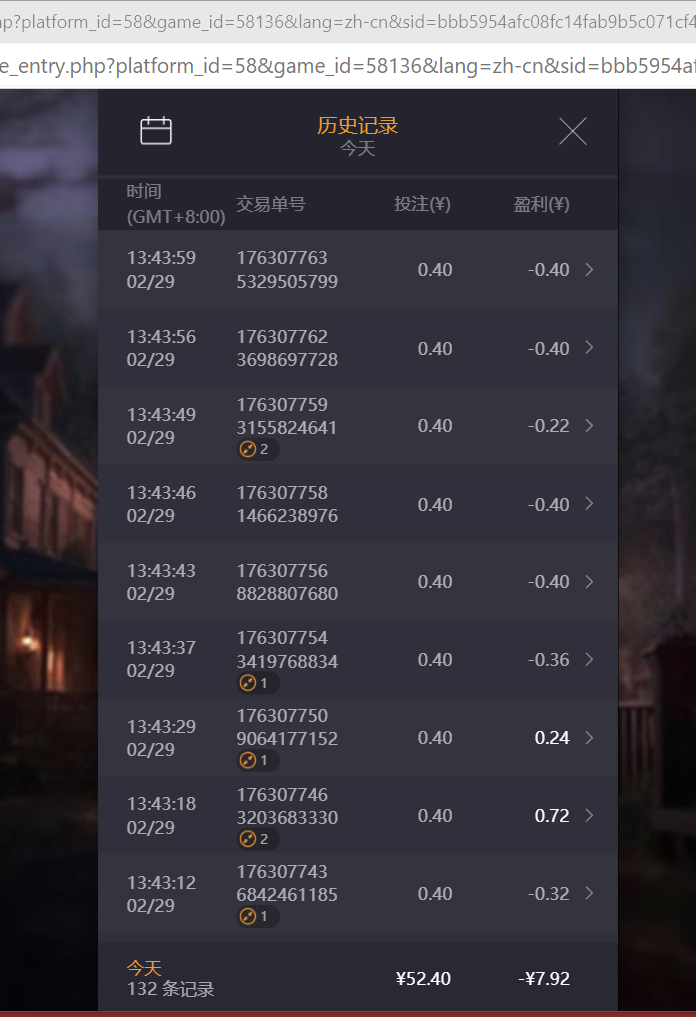Viewport: 696px width, 1017px height.
Task: Click the 盈利(¥) column header
Action: (541, 204)
